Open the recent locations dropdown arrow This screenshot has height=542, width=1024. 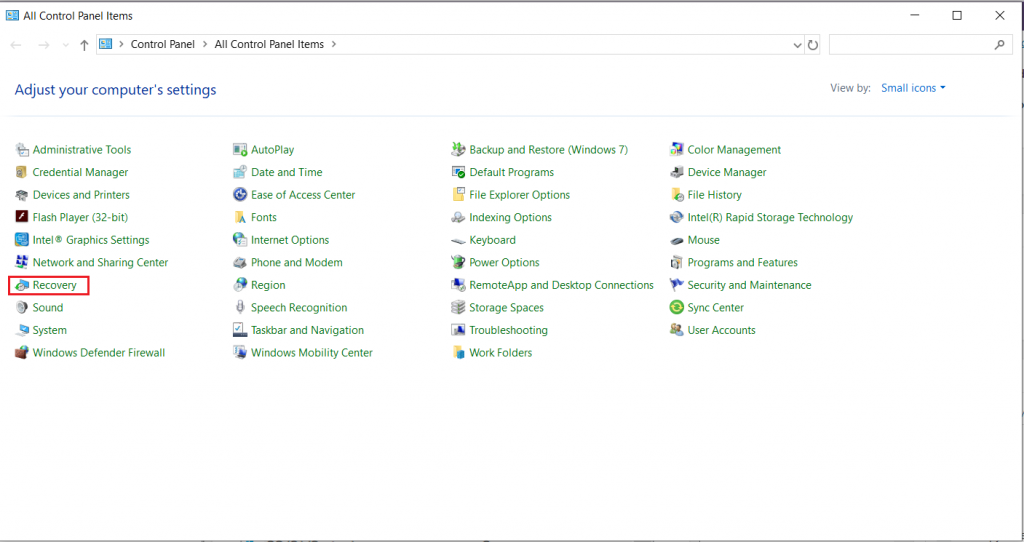point(65,45)
